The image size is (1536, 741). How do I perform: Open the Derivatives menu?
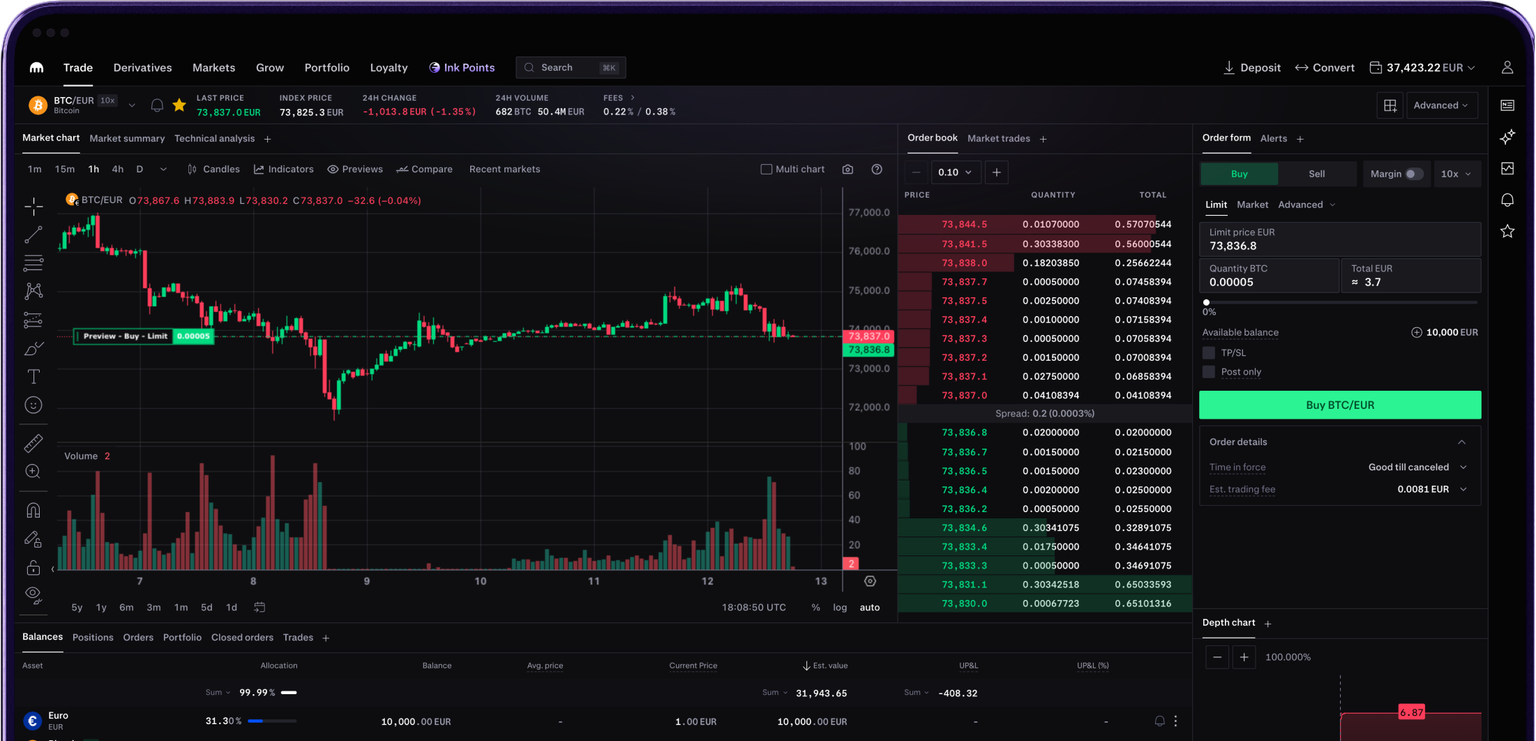pos(143,68)
